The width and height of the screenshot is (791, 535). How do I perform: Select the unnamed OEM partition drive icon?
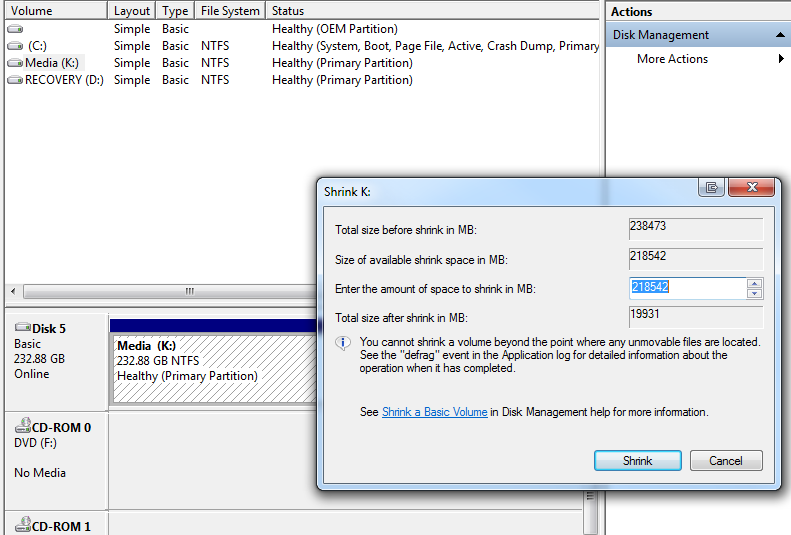tap(15, 29)
